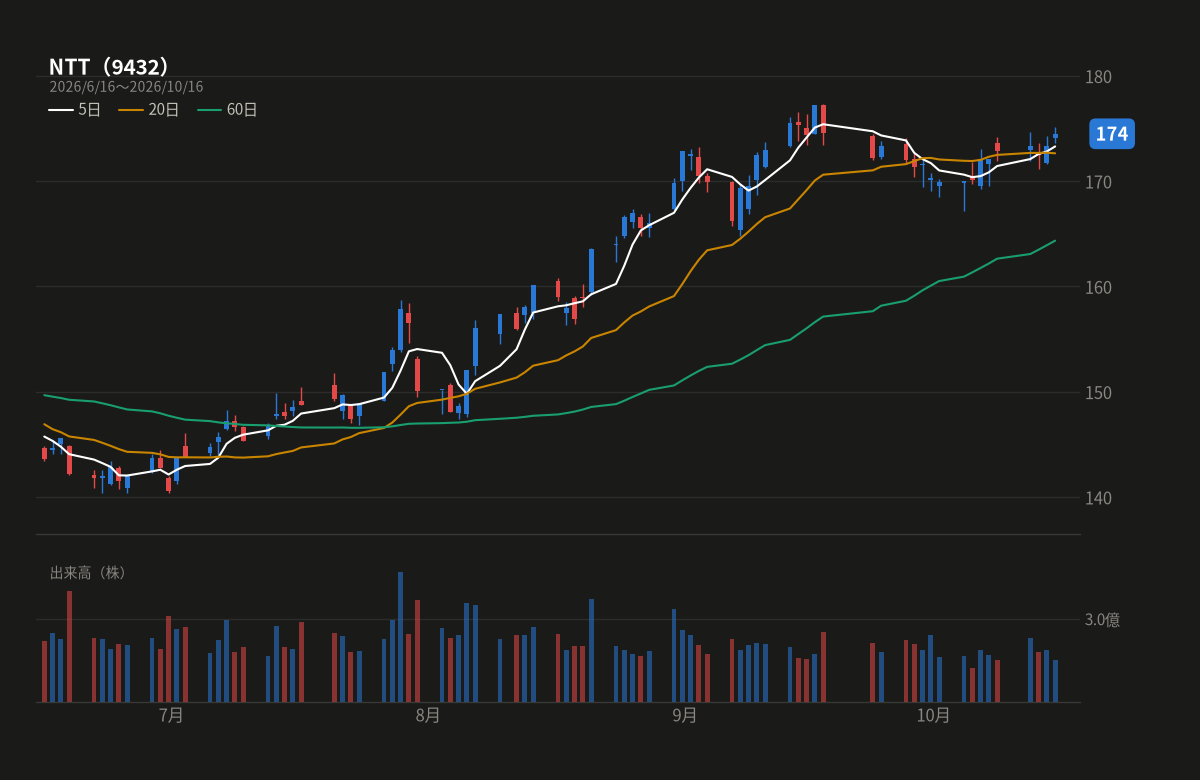Click the 140 price axis label
Viewport: 1200px width, 780px height.
point(1098,498)
